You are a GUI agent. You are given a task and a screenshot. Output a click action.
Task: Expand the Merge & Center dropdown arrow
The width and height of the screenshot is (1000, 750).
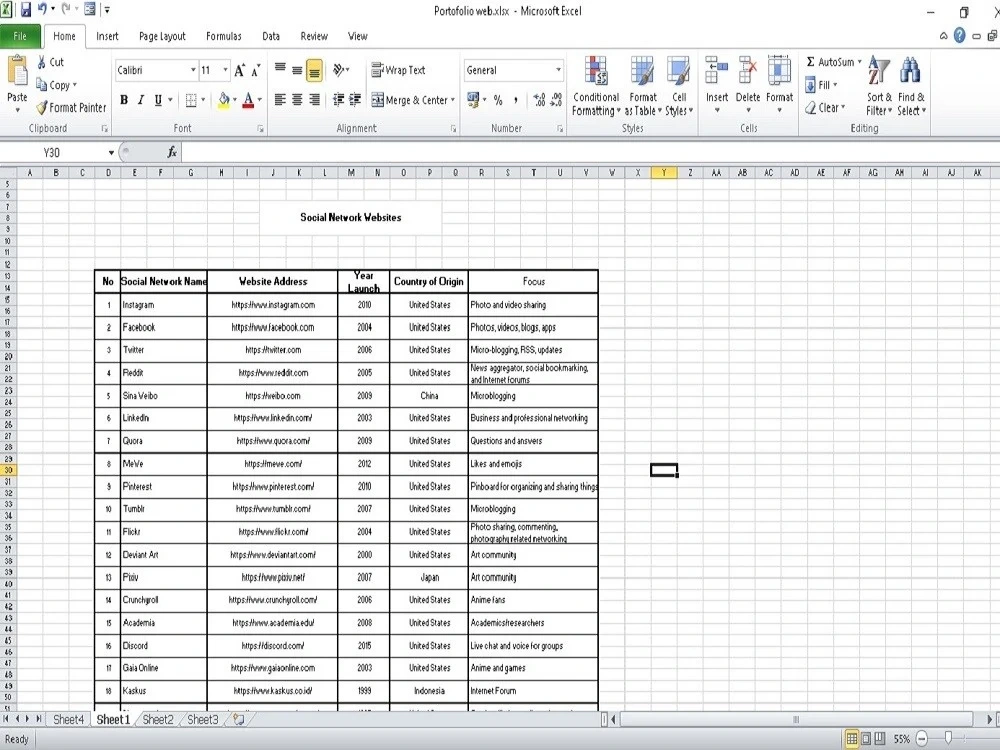pyautogui.click(x=453, y=100)
